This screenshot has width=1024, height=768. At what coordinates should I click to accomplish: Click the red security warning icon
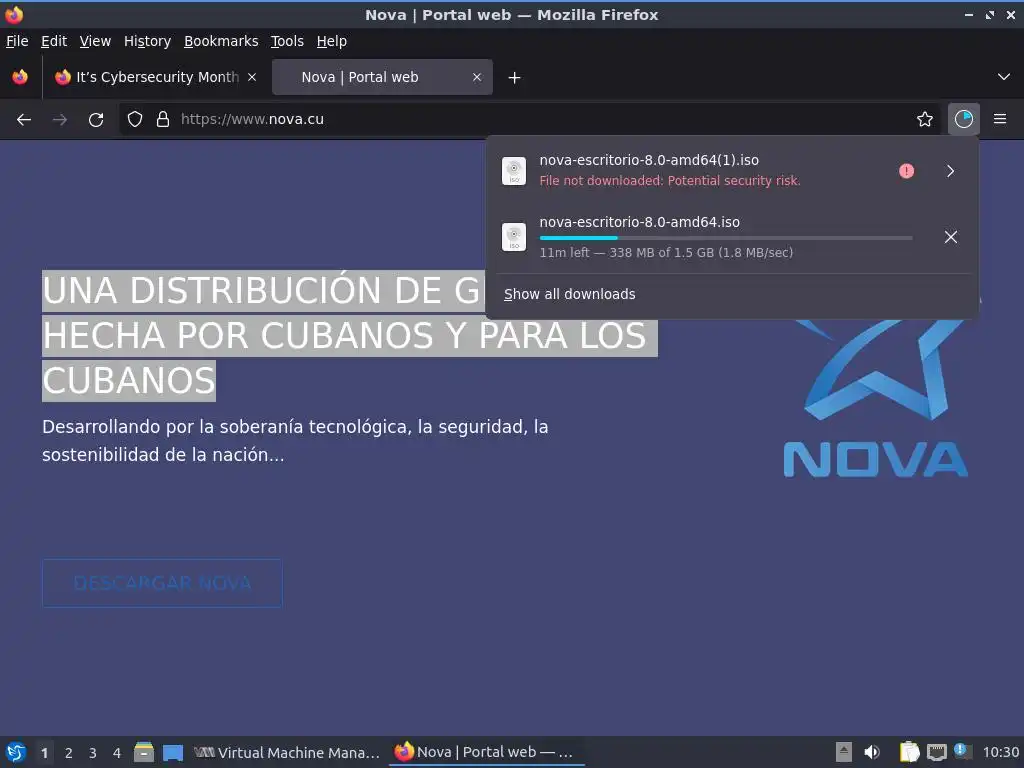click(x=906, y=171)
